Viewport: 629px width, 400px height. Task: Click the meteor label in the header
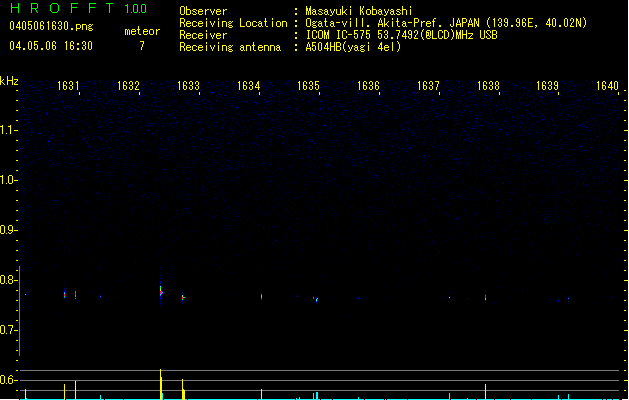142,31
